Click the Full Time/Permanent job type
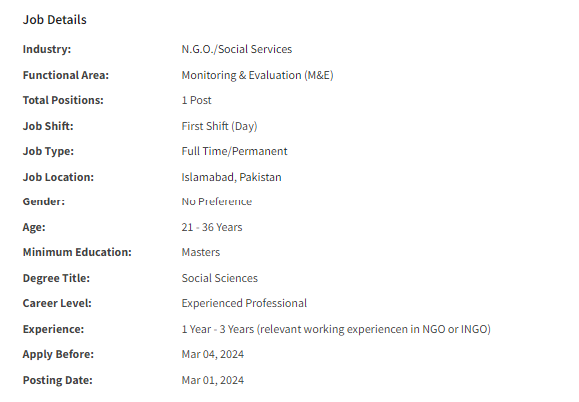Viewport: 579px width, 402px height. pyautogui.click(x=234, y=151)
